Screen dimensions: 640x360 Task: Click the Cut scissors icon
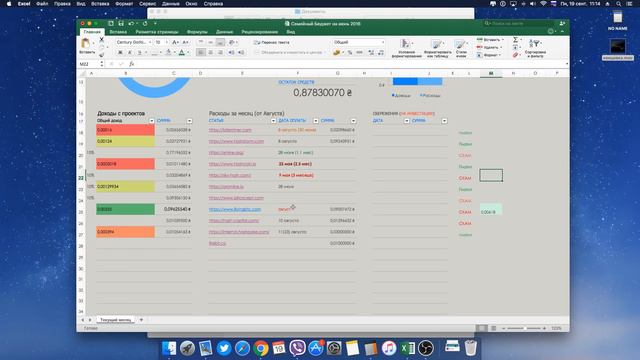coord(102,40)
